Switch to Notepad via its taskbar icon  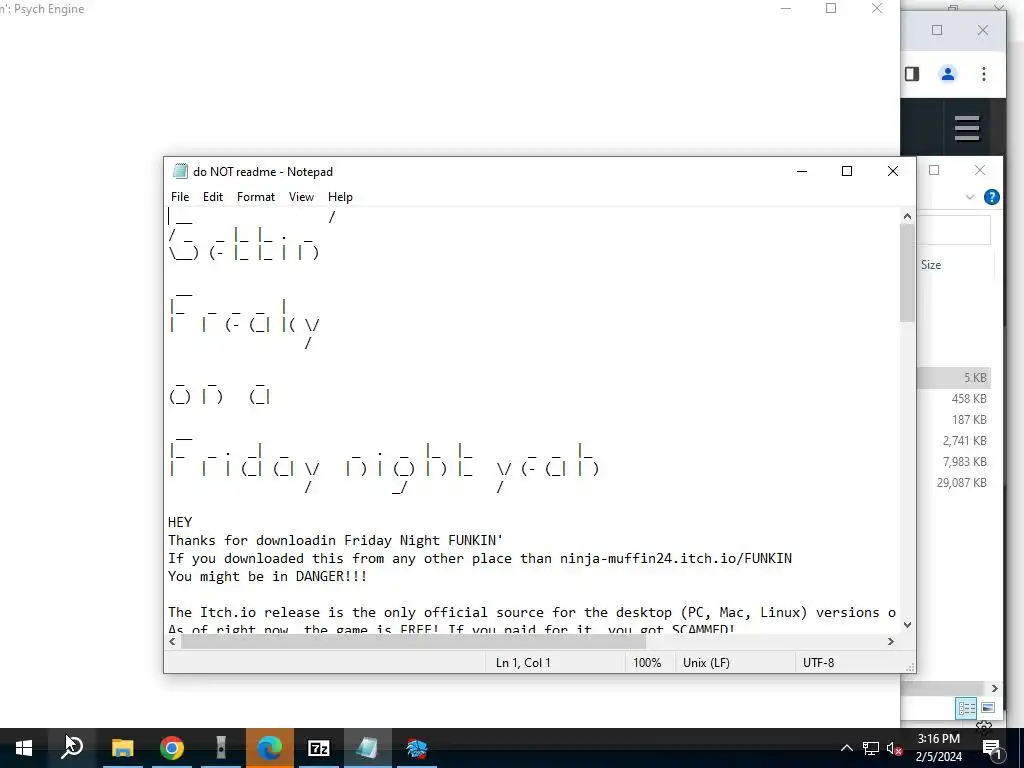368,748
